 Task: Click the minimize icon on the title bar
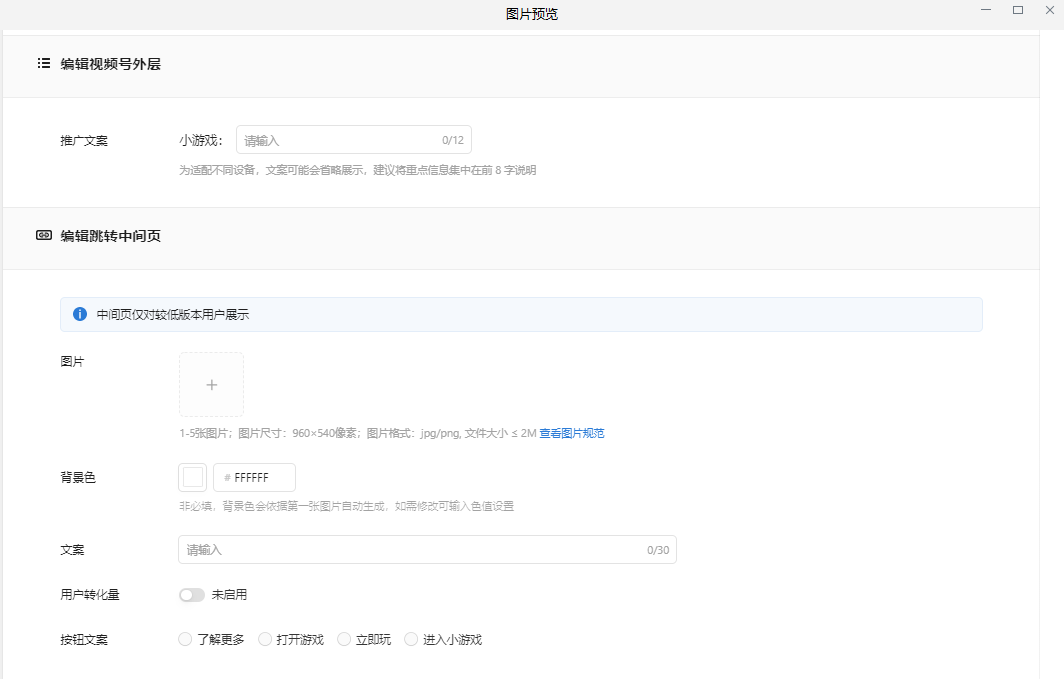tap(985, 10)
